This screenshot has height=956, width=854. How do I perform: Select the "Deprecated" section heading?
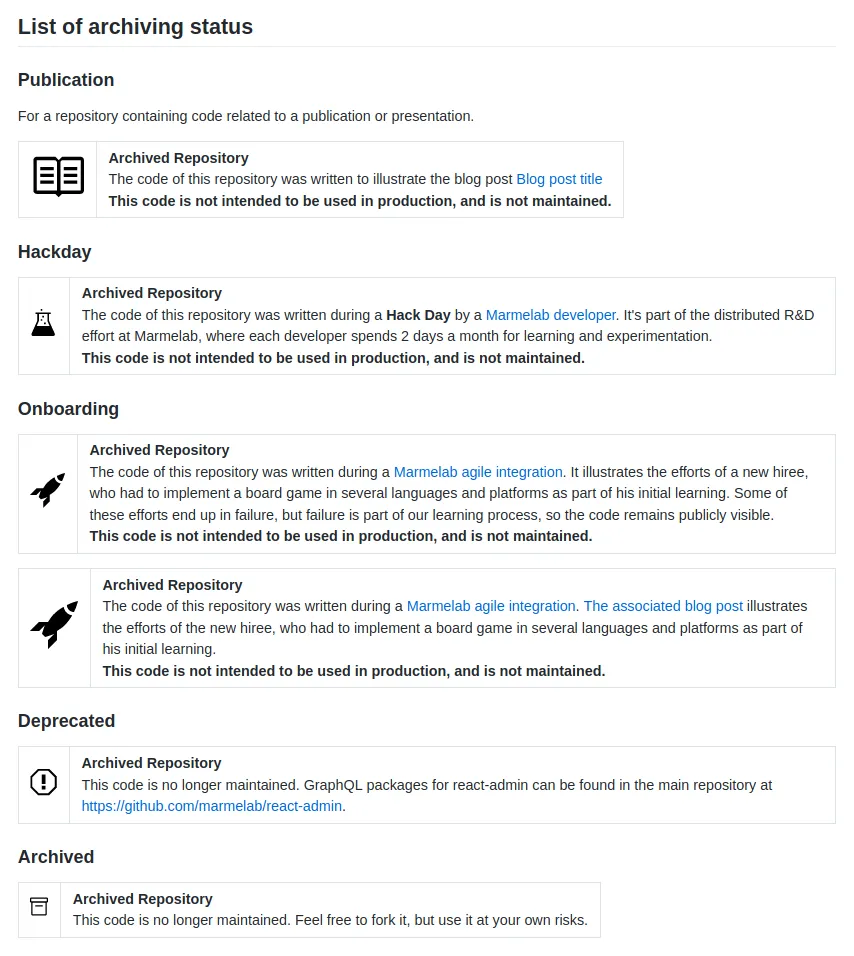tap(66, 721)
